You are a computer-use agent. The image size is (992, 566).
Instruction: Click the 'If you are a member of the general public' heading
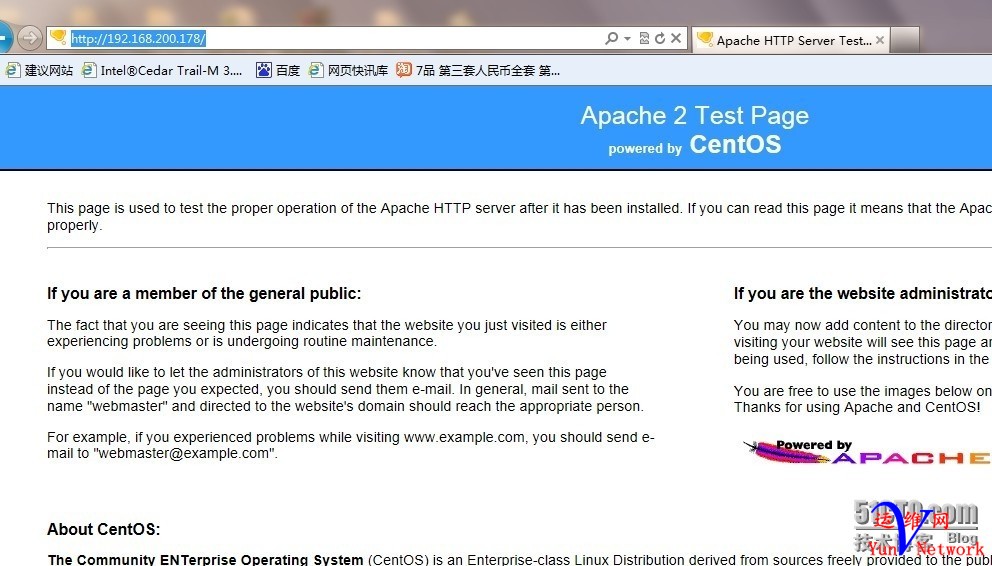204,293
